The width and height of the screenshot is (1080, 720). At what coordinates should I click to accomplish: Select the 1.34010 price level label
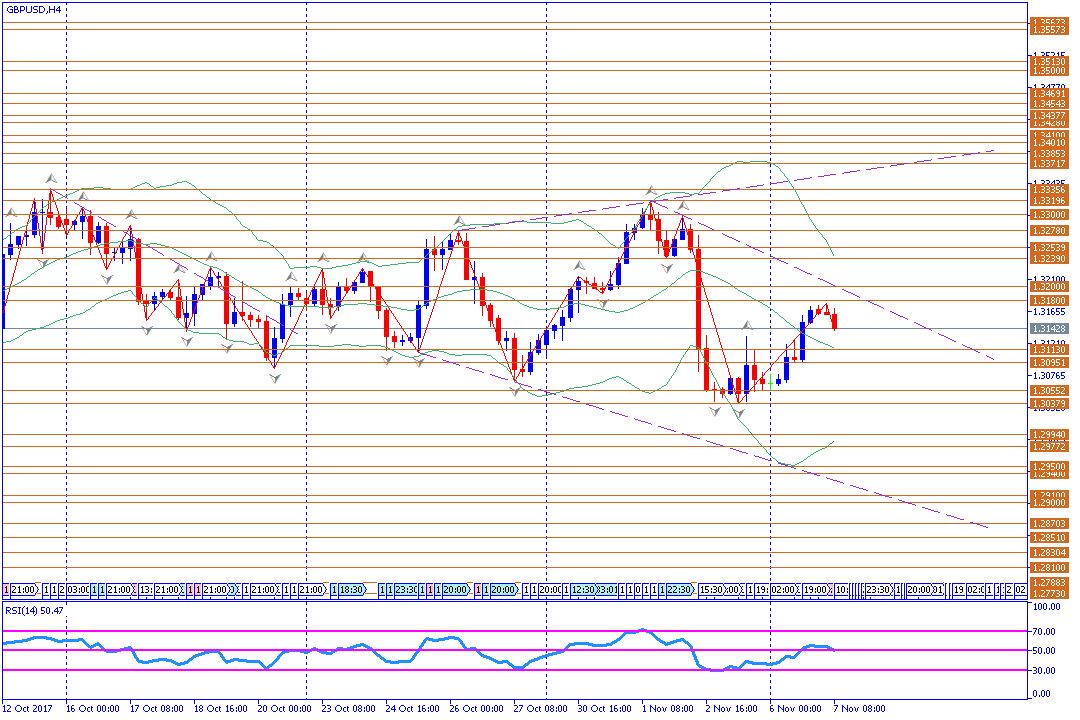1049,143
